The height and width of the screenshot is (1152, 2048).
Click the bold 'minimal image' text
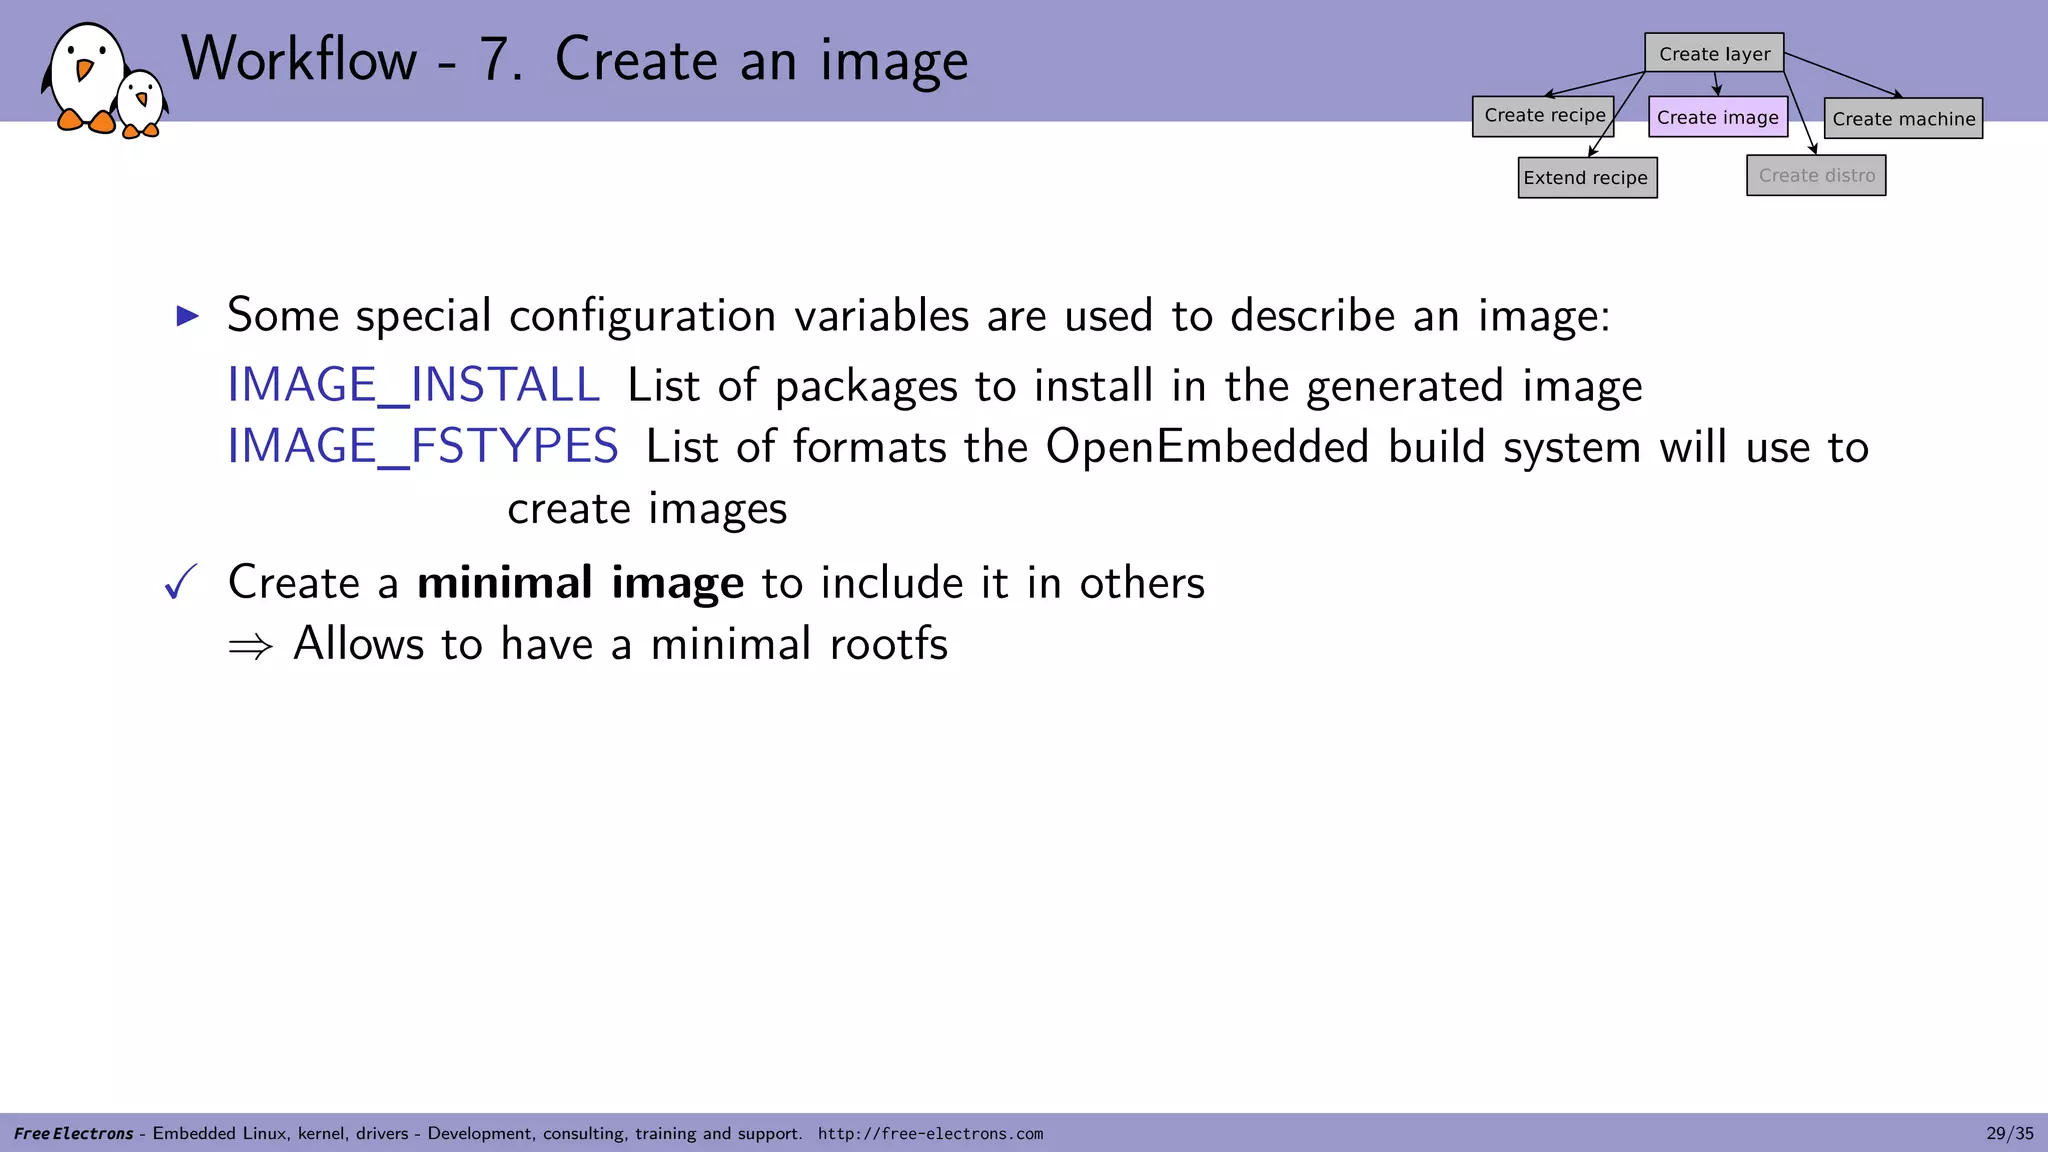580,582
